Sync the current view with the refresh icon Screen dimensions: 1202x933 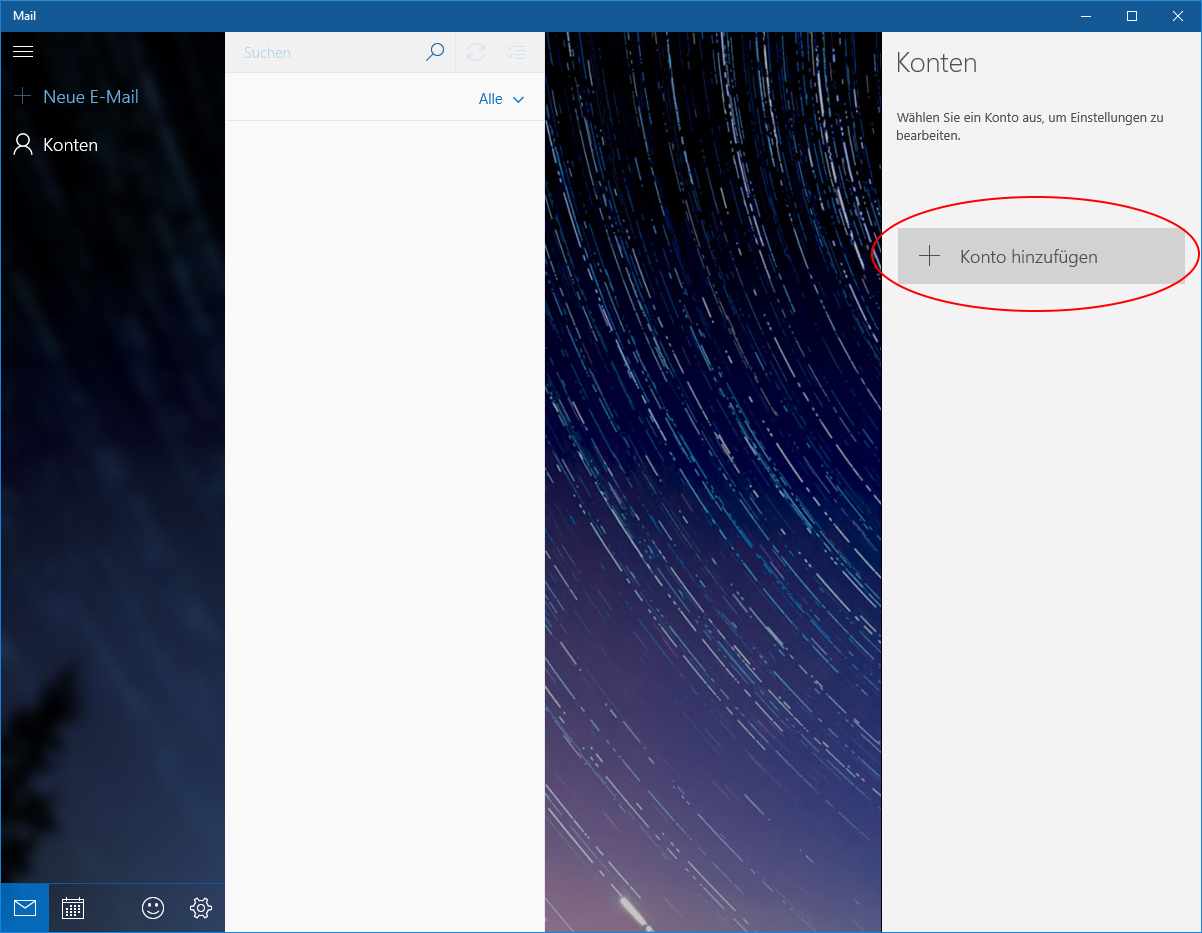476,52
